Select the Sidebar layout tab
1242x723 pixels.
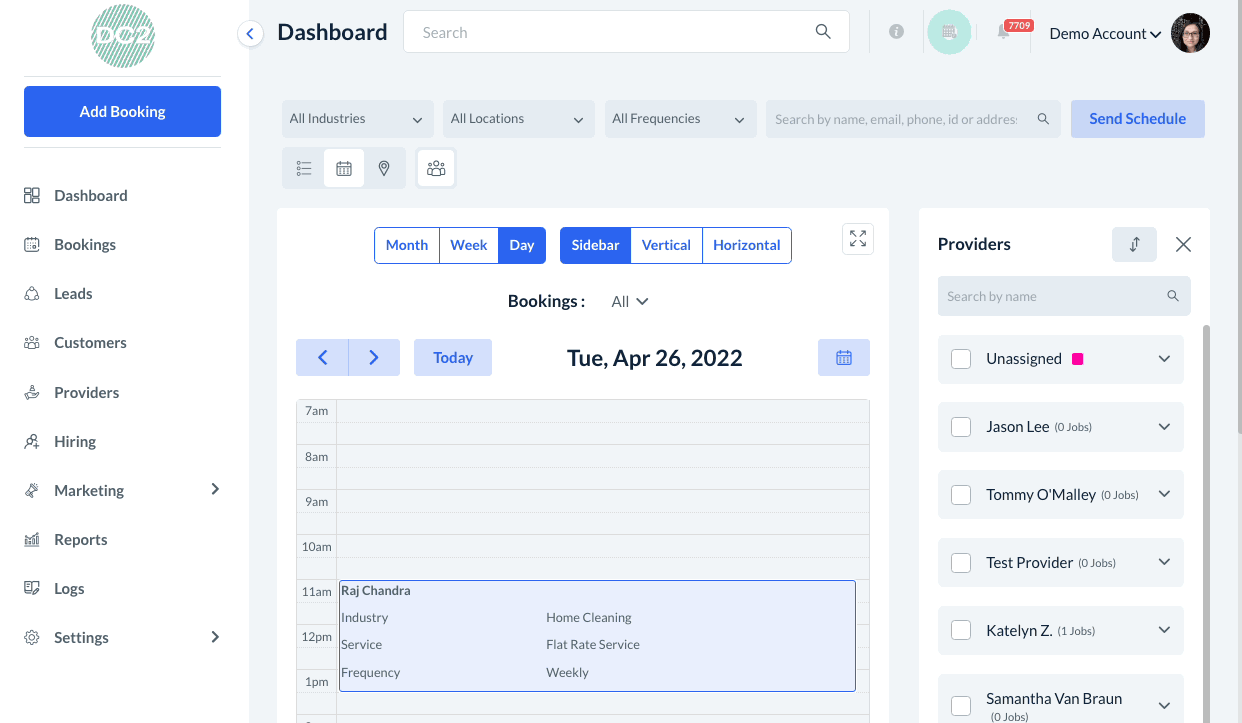[595, 246]
